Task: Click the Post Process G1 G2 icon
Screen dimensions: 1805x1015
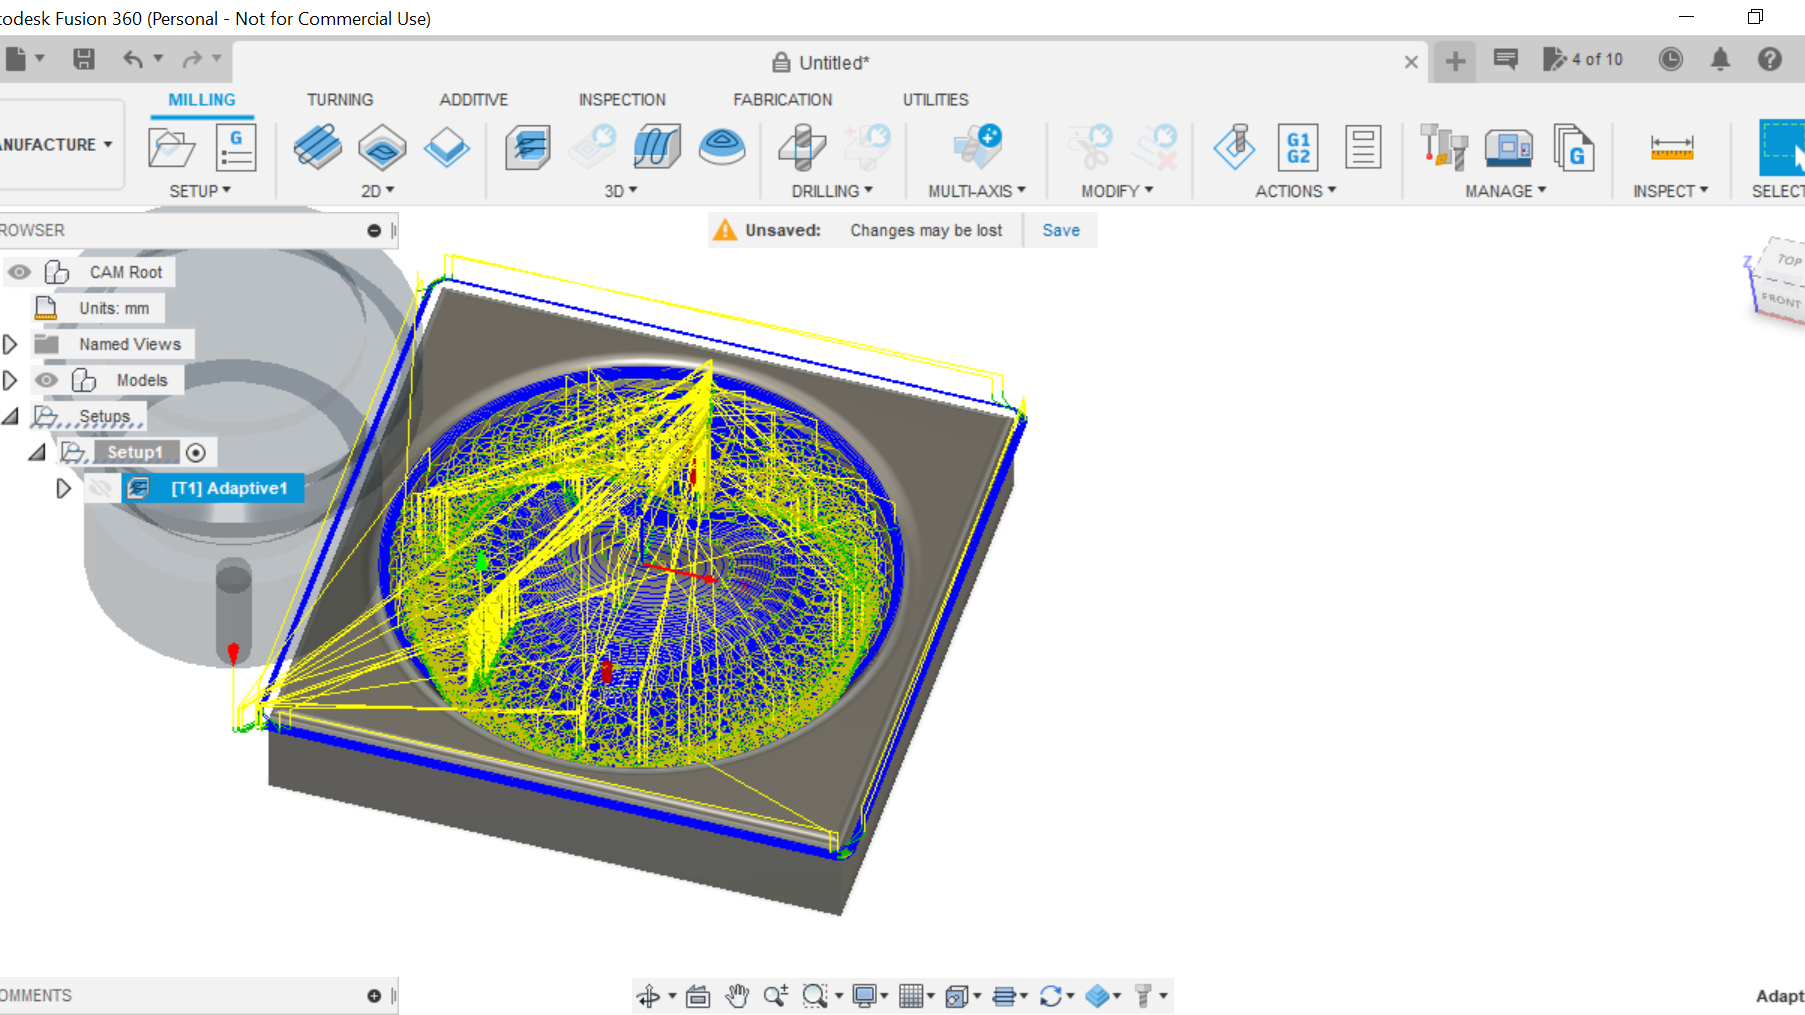Action: click(x=1298, y=148)
